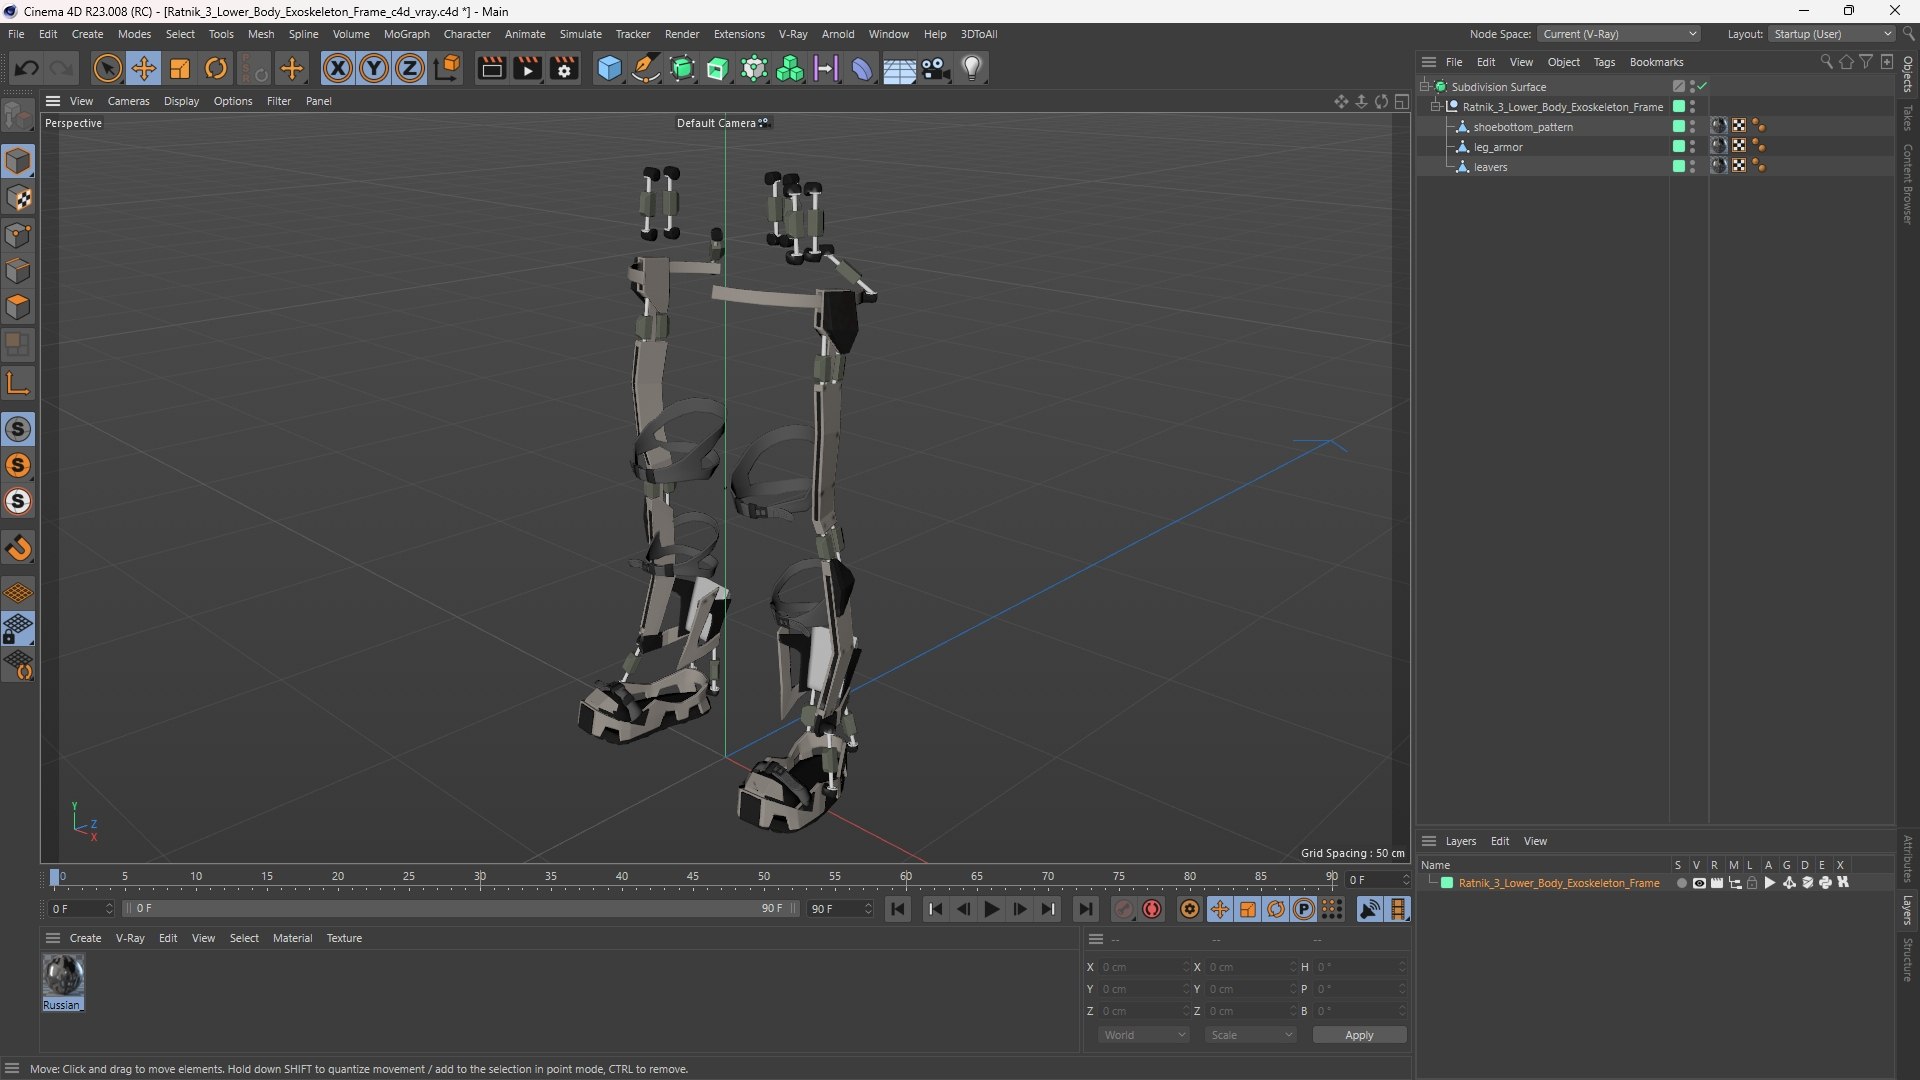Add a Camera object from toolbar
The height and width of the screenshot is (1080, 1920).
pos(936,68)
